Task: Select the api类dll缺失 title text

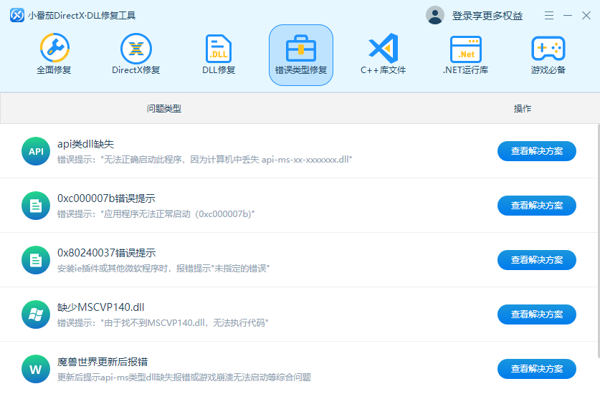Action: [x=86, y=144]
